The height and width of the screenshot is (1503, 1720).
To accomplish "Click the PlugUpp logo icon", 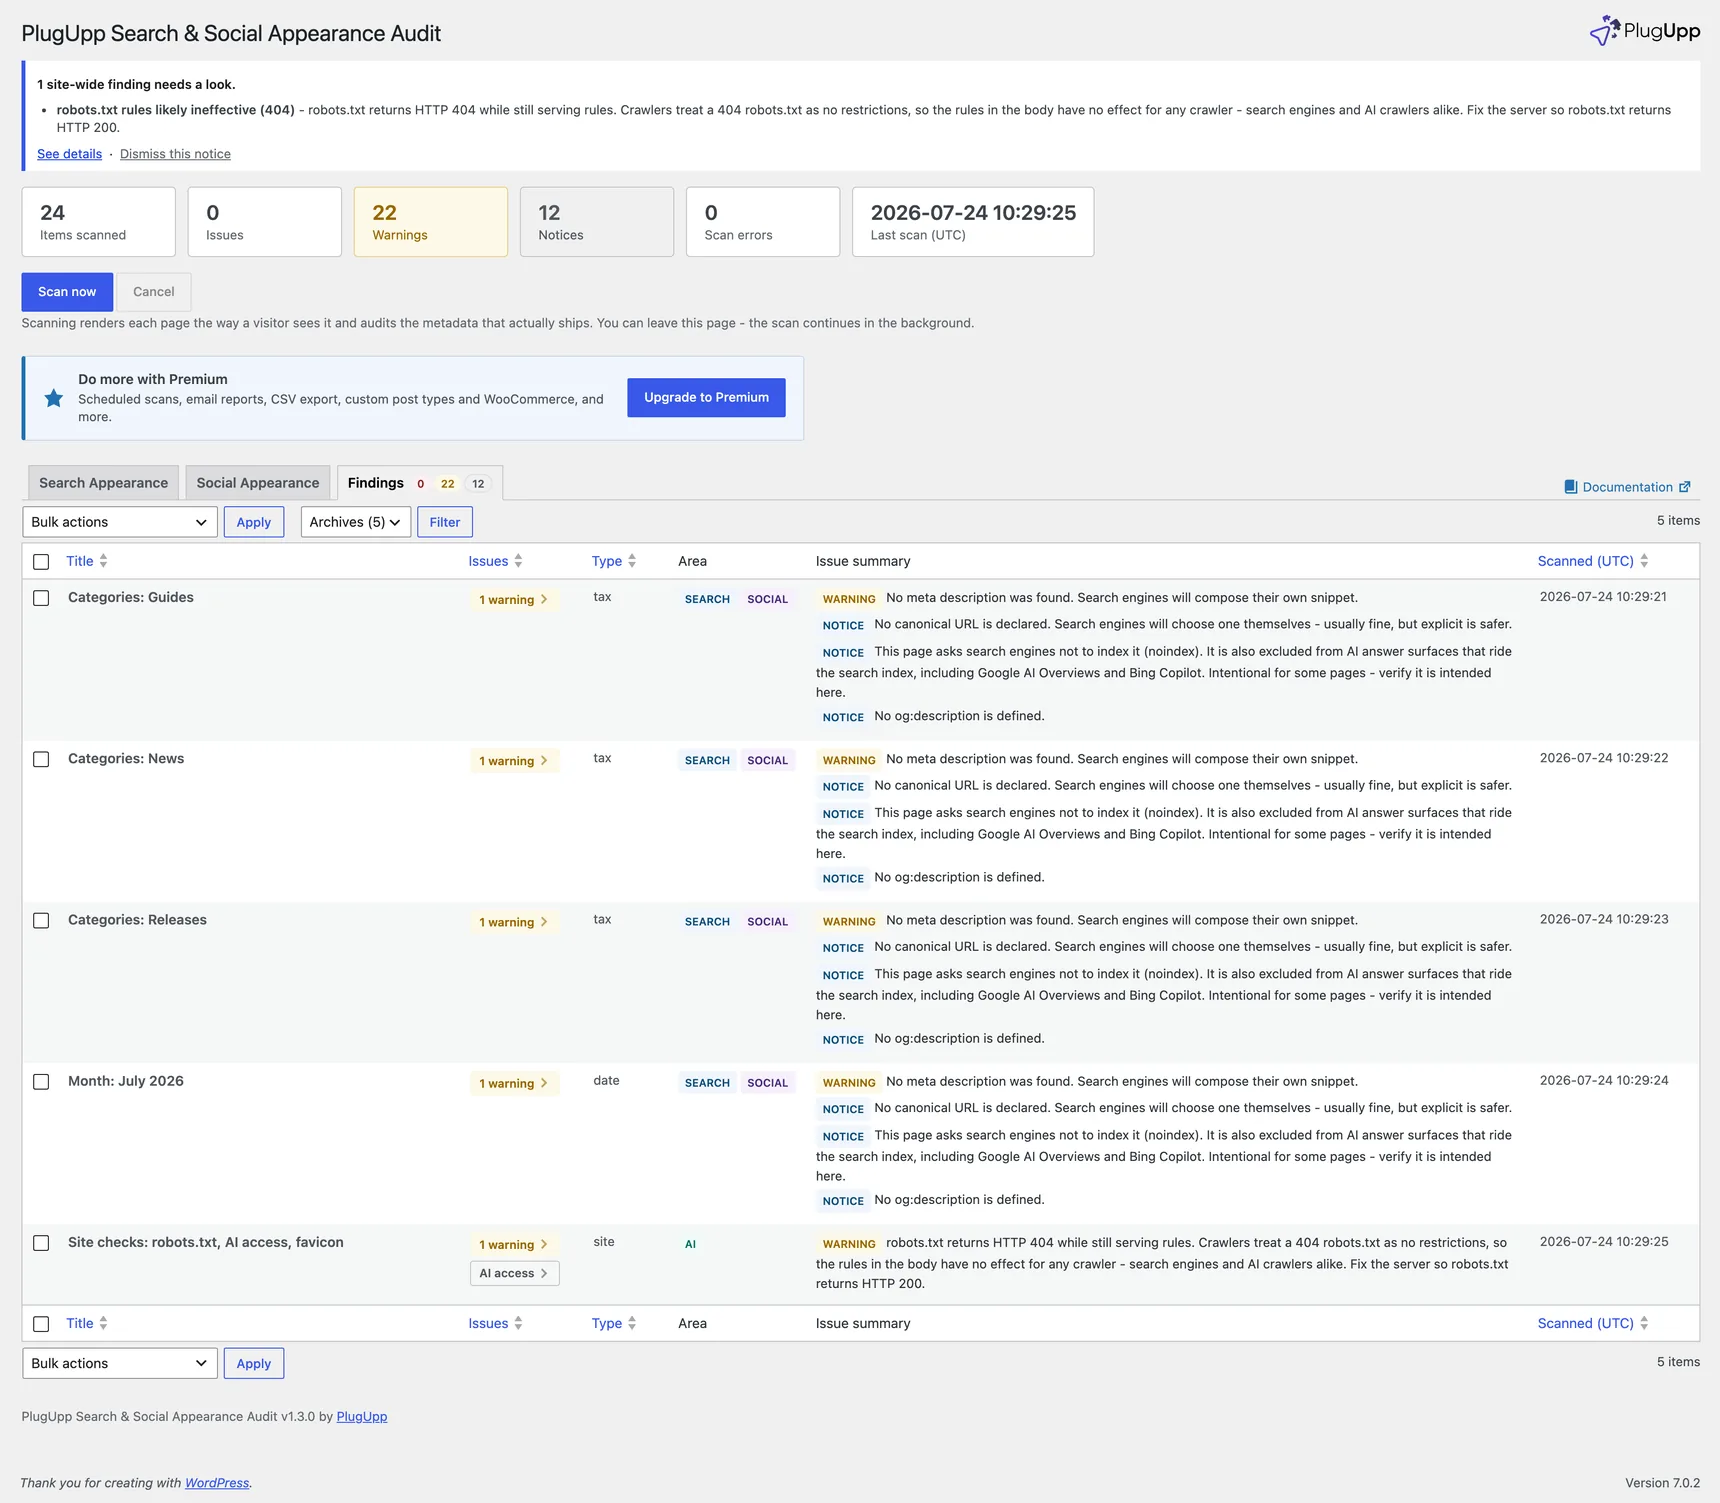I will click(x=1604, y=31).
